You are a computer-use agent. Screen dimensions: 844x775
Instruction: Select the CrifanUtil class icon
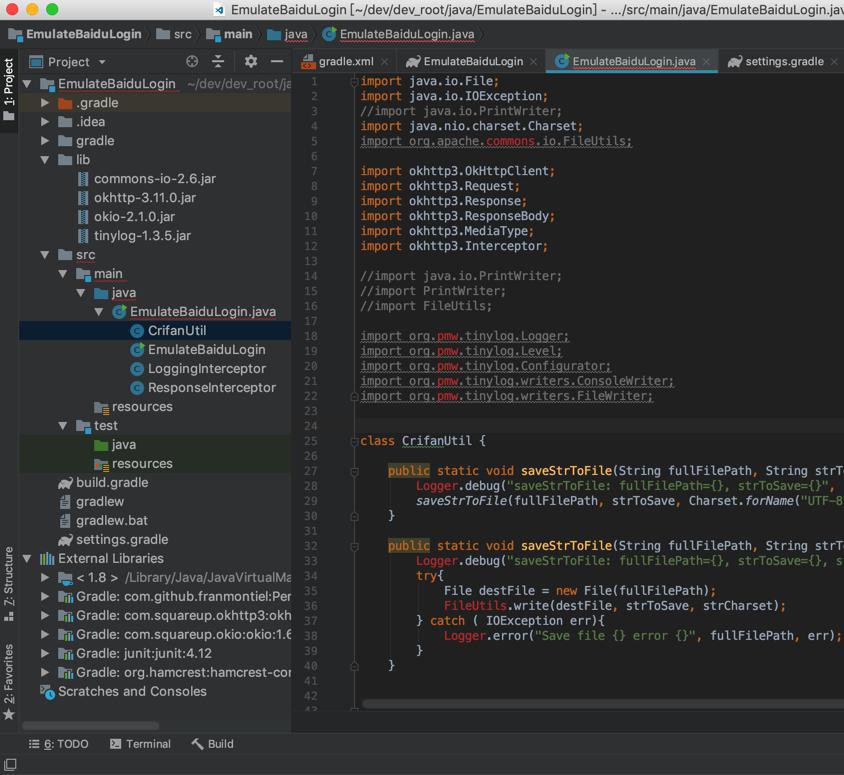pos(137,330)
